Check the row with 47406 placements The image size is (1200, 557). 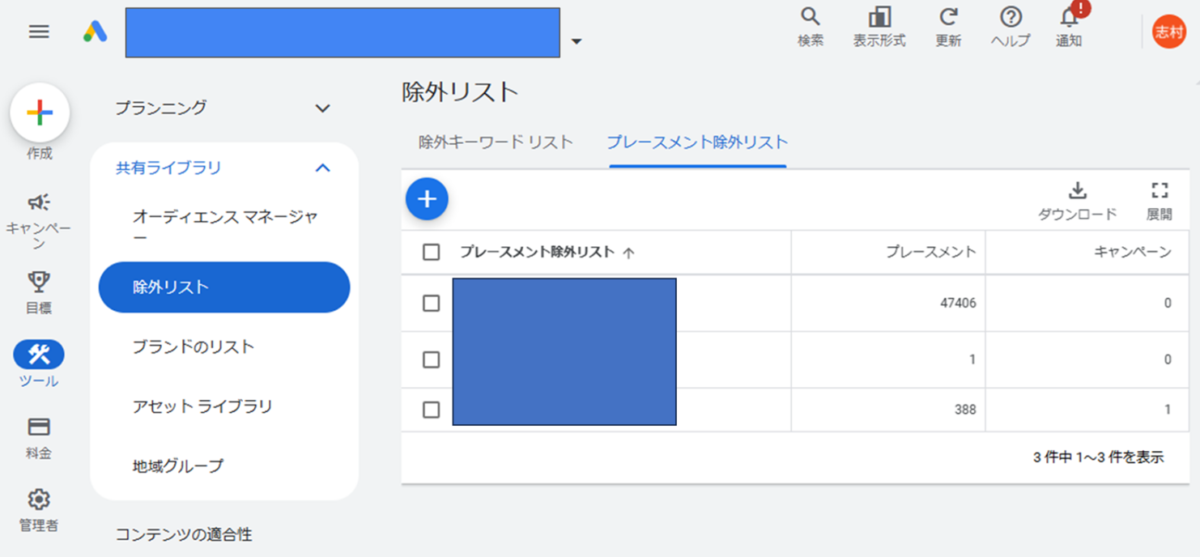pyautogui.click(x=431, y=303)
